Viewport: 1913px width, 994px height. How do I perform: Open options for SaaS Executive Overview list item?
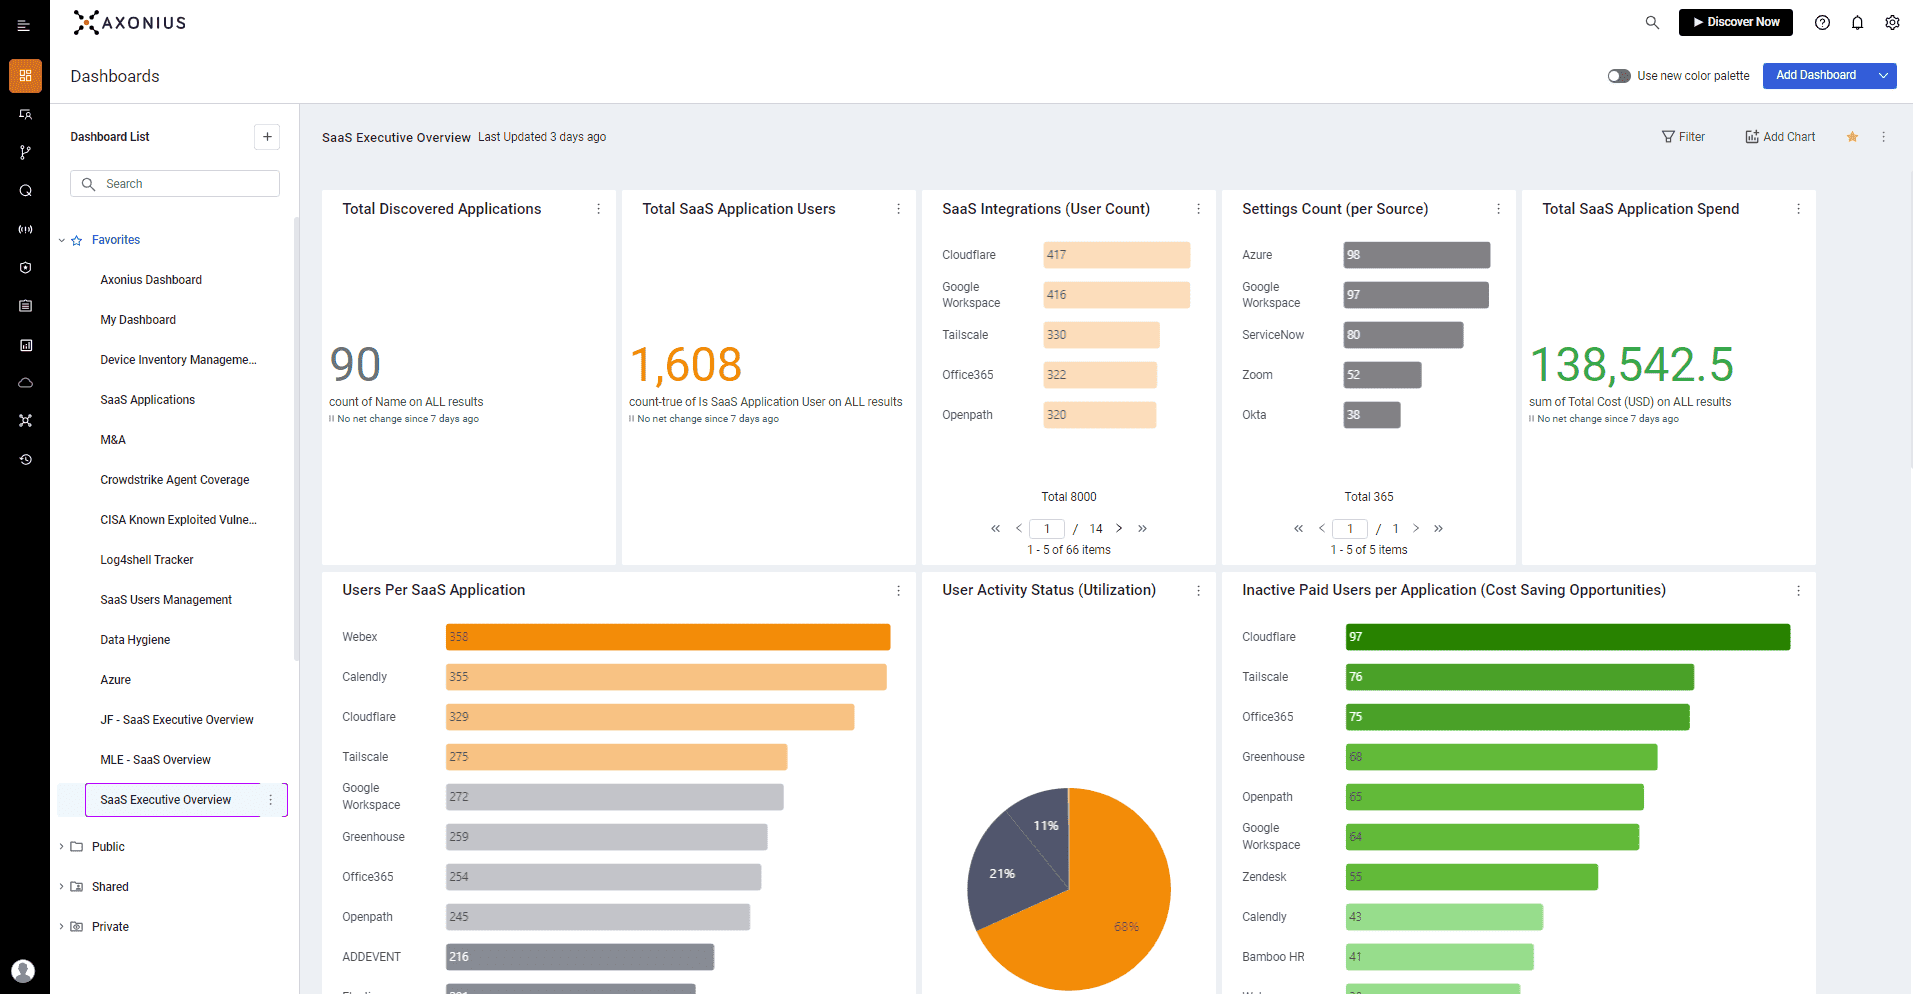(270, 800)
